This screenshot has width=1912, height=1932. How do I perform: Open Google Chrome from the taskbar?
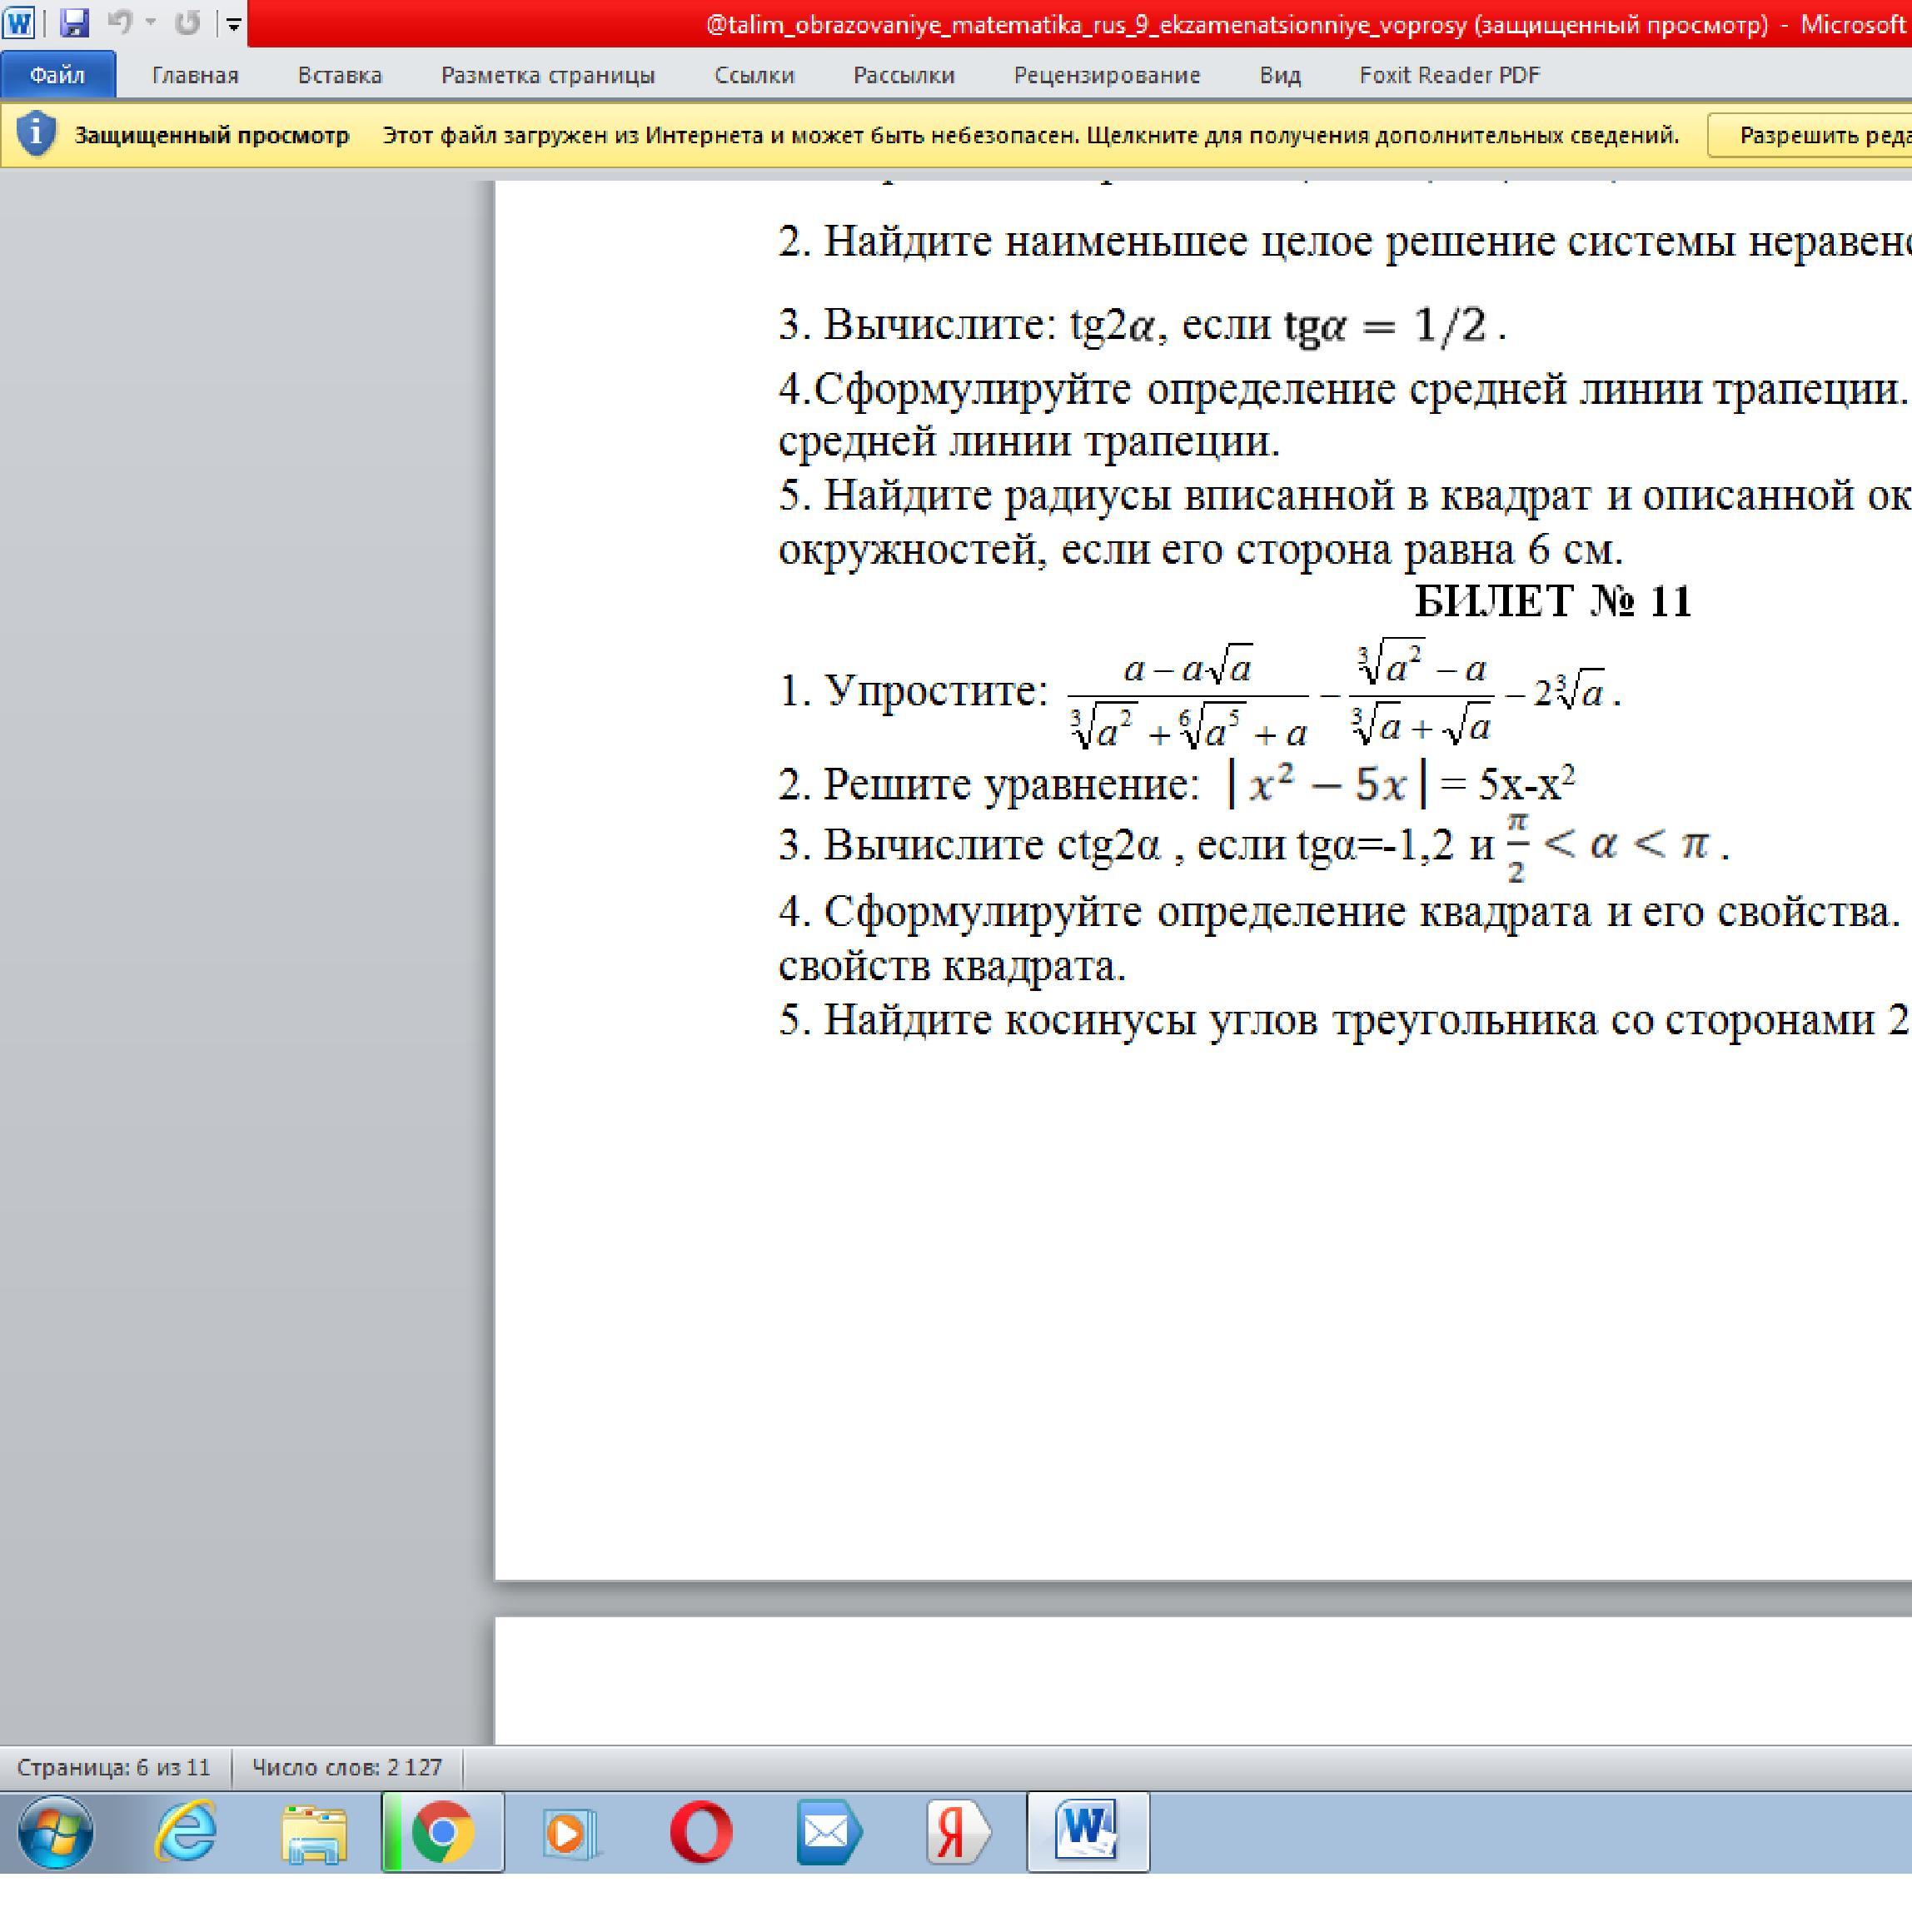click(443, 1831)
